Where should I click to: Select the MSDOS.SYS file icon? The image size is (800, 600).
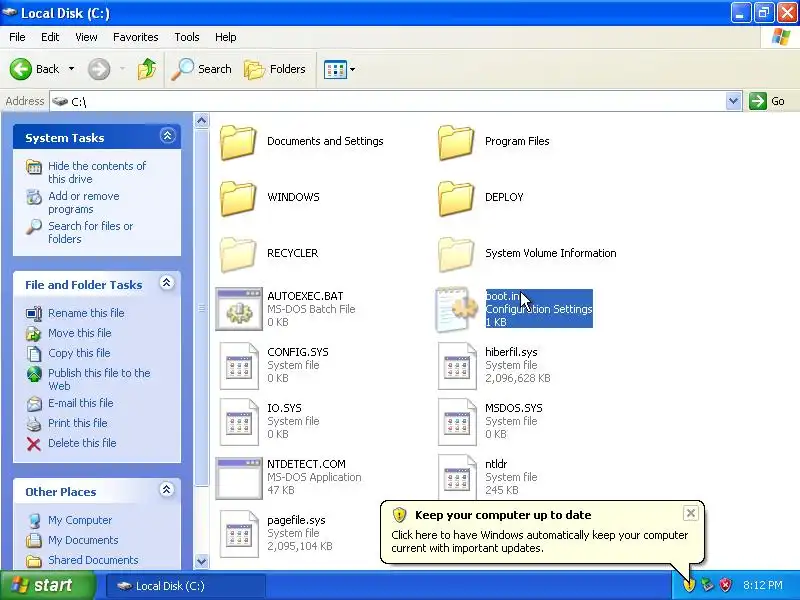tap(457, 422)
